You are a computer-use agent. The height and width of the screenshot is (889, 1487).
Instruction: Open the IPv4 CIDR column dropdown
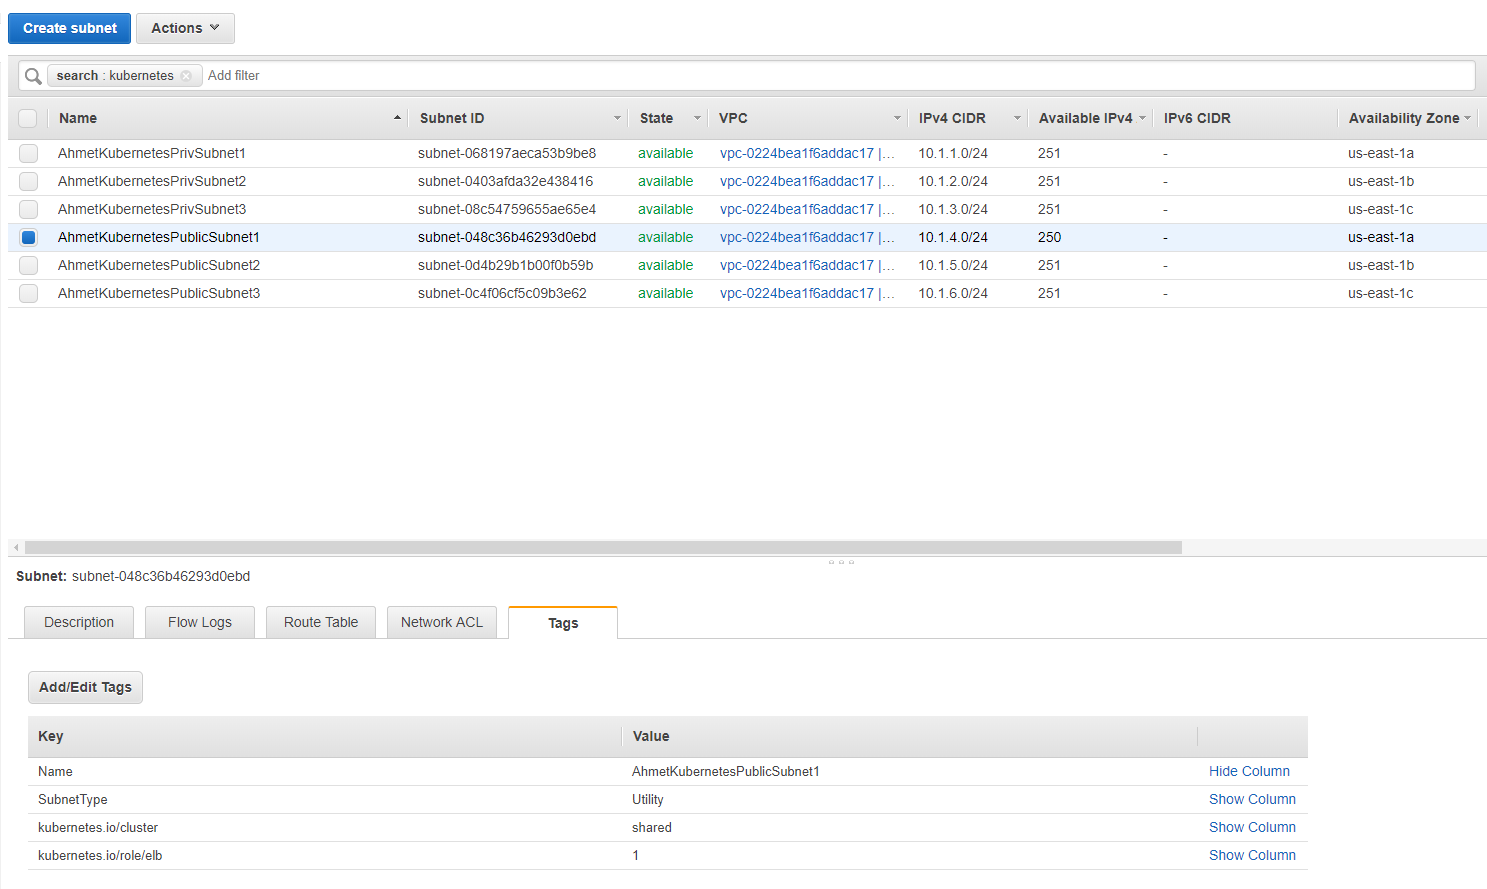coord(1017,118)
